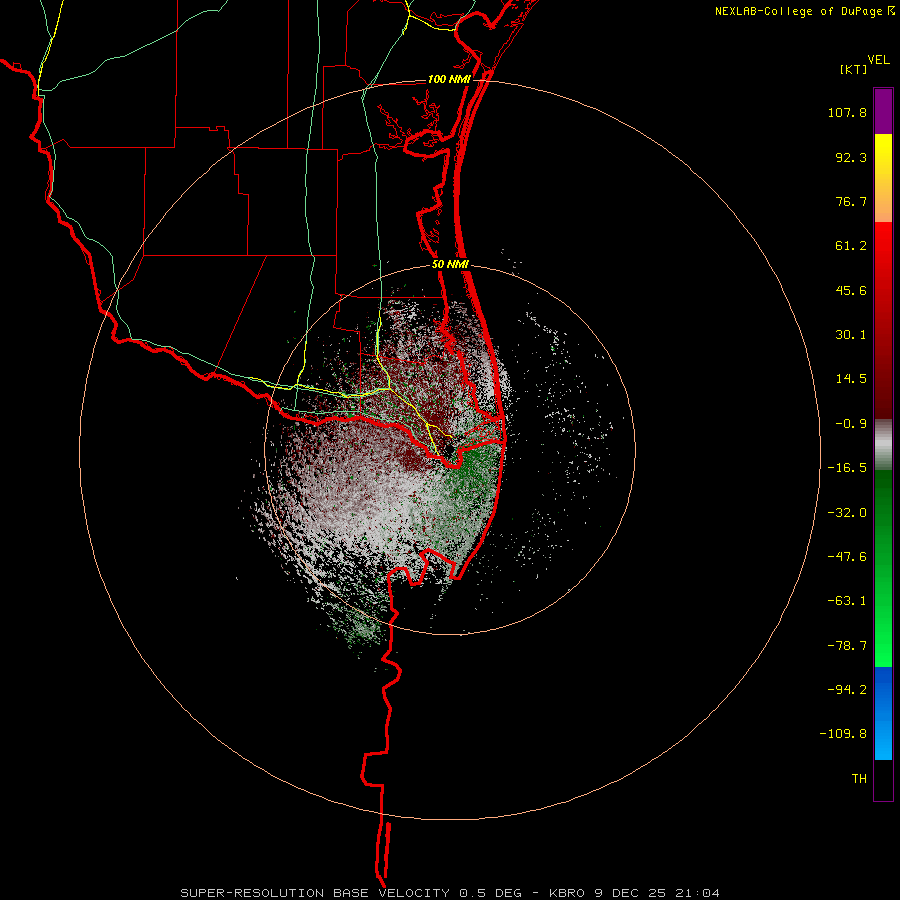Screen dimensions: 900x900
Task: Click the [KT] units label
Action: coord(854,69)
